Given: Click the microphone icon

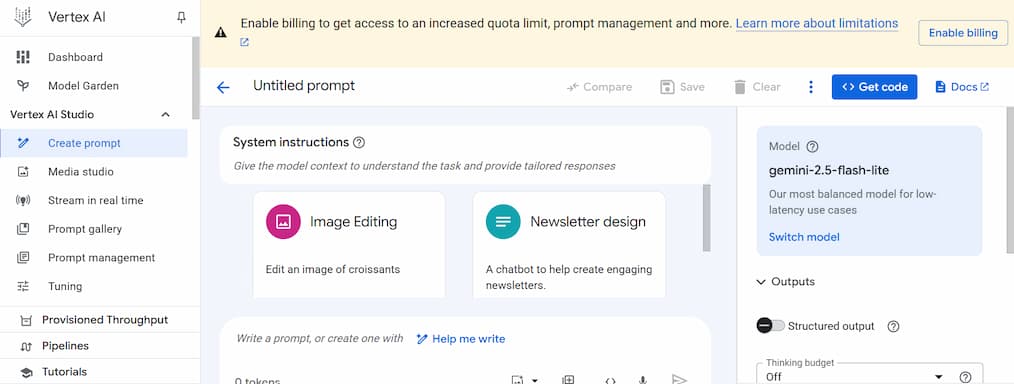Looking at the screenshot, I should 643,380.
